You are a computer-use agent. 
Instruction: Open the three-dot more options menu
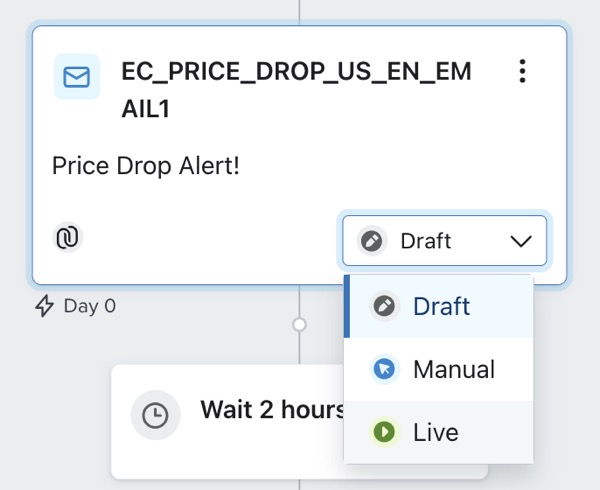pos(521,72)
